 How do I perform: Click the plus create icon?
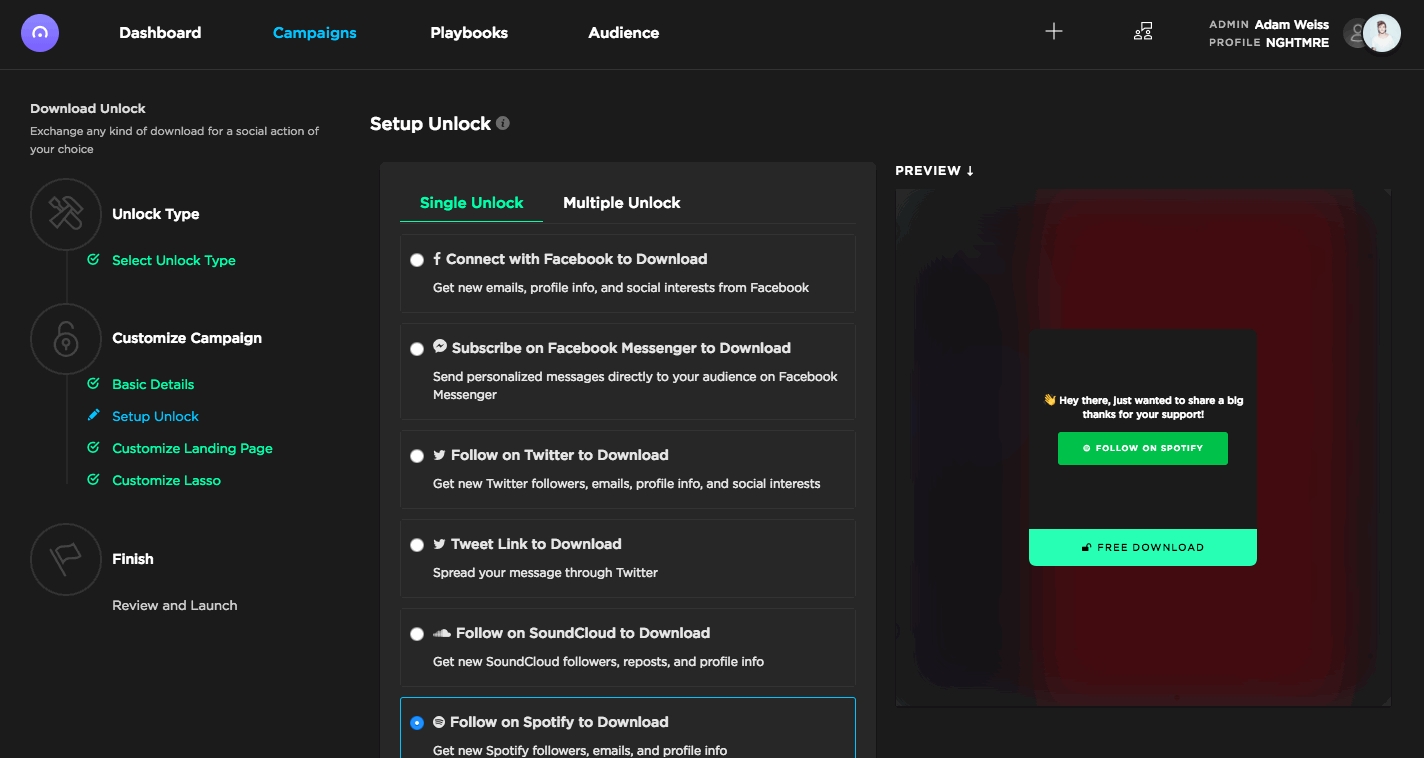1053,32
